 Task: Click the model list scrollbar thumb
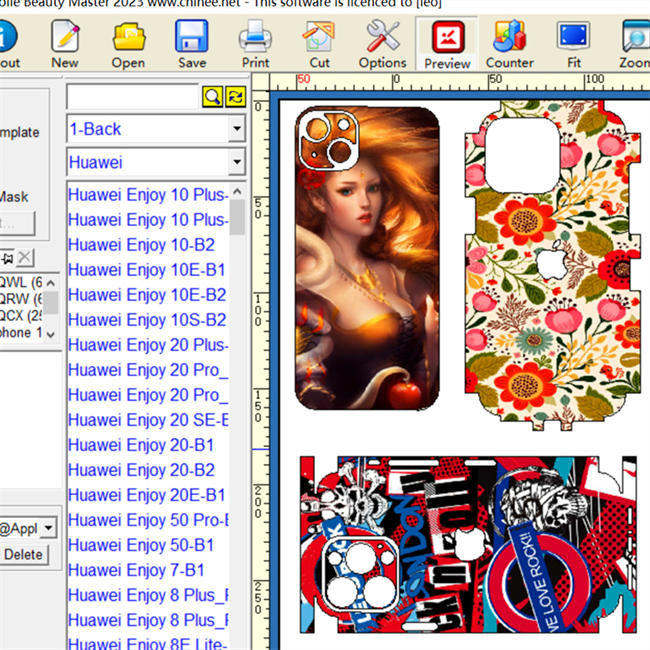point(237,217)
